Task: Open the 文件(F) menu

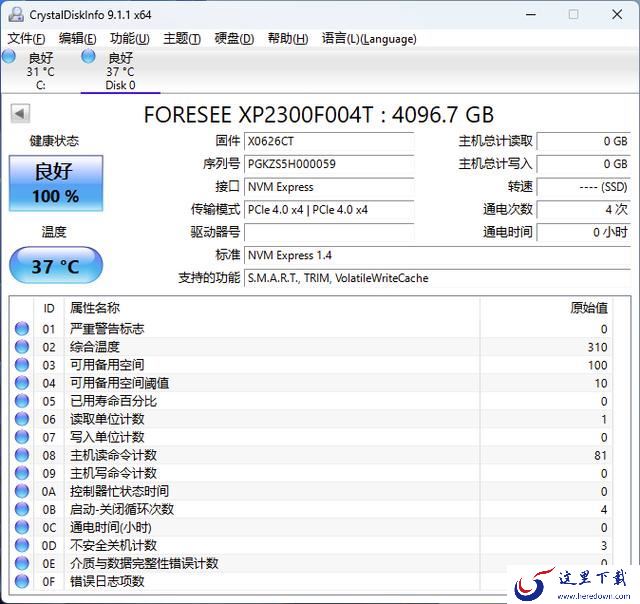Action: point(27,39)
